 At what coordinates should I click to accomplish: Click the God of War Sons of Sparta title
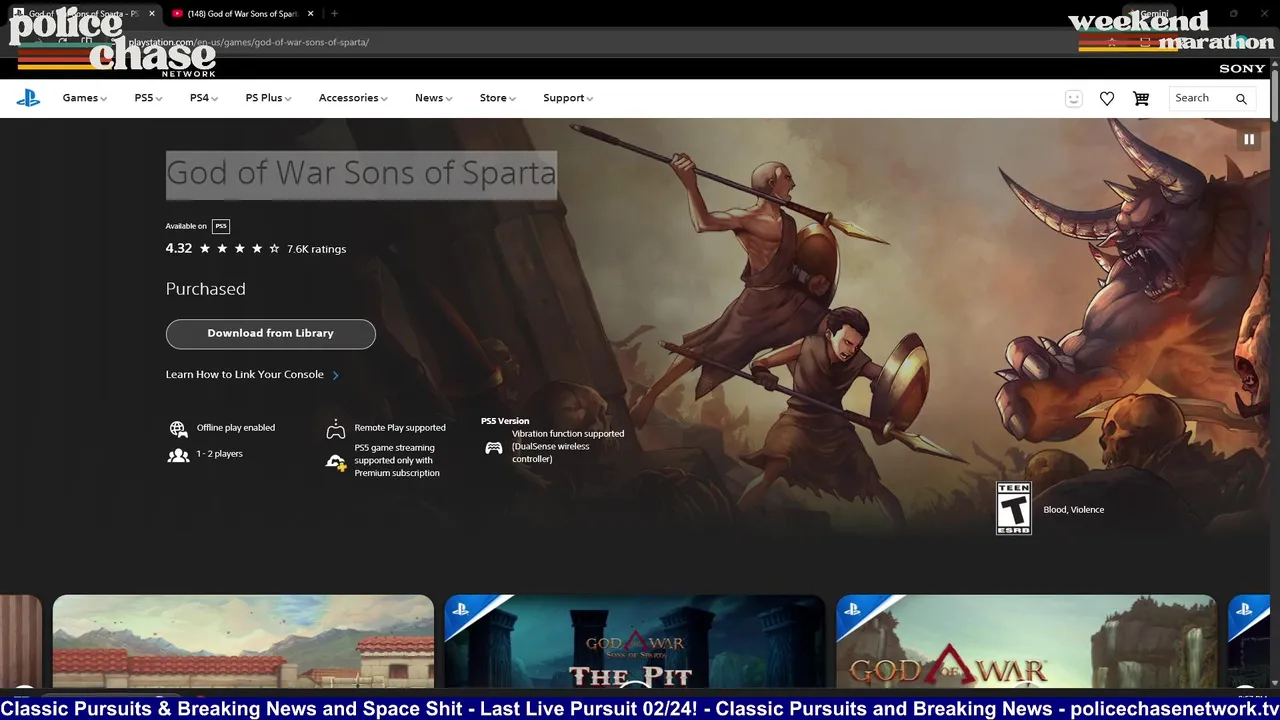pos(361,173)
